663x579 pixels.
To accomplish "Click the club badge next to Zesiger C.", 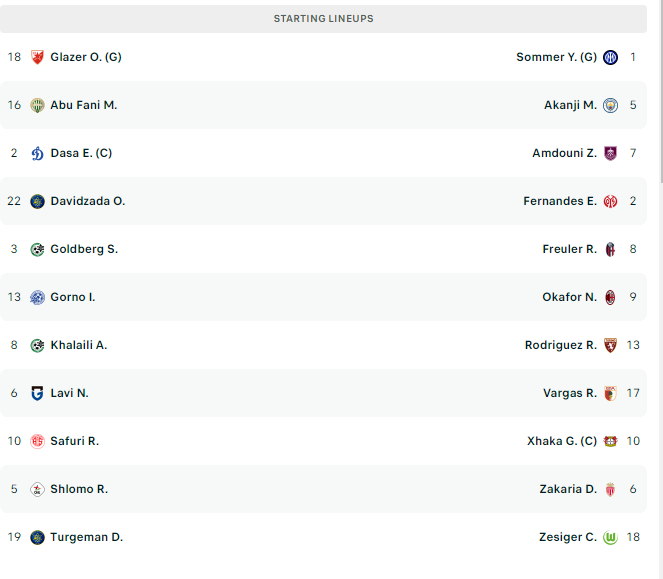I will [610, 537].
